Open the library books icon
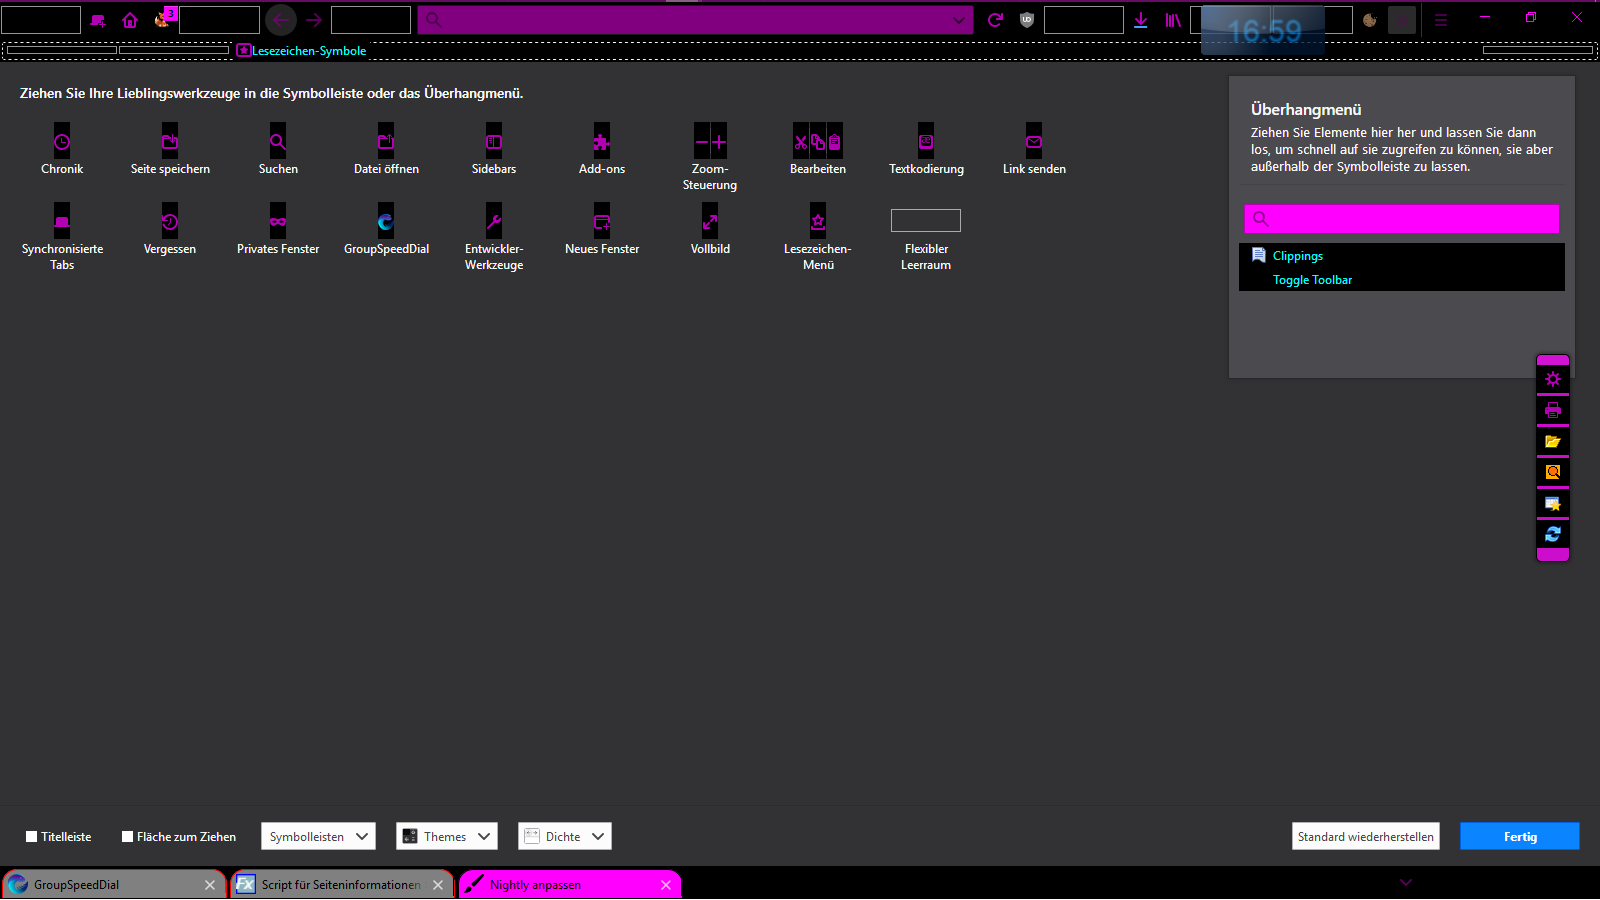This screenshot has height=900, width=1600. [1173, 20]
